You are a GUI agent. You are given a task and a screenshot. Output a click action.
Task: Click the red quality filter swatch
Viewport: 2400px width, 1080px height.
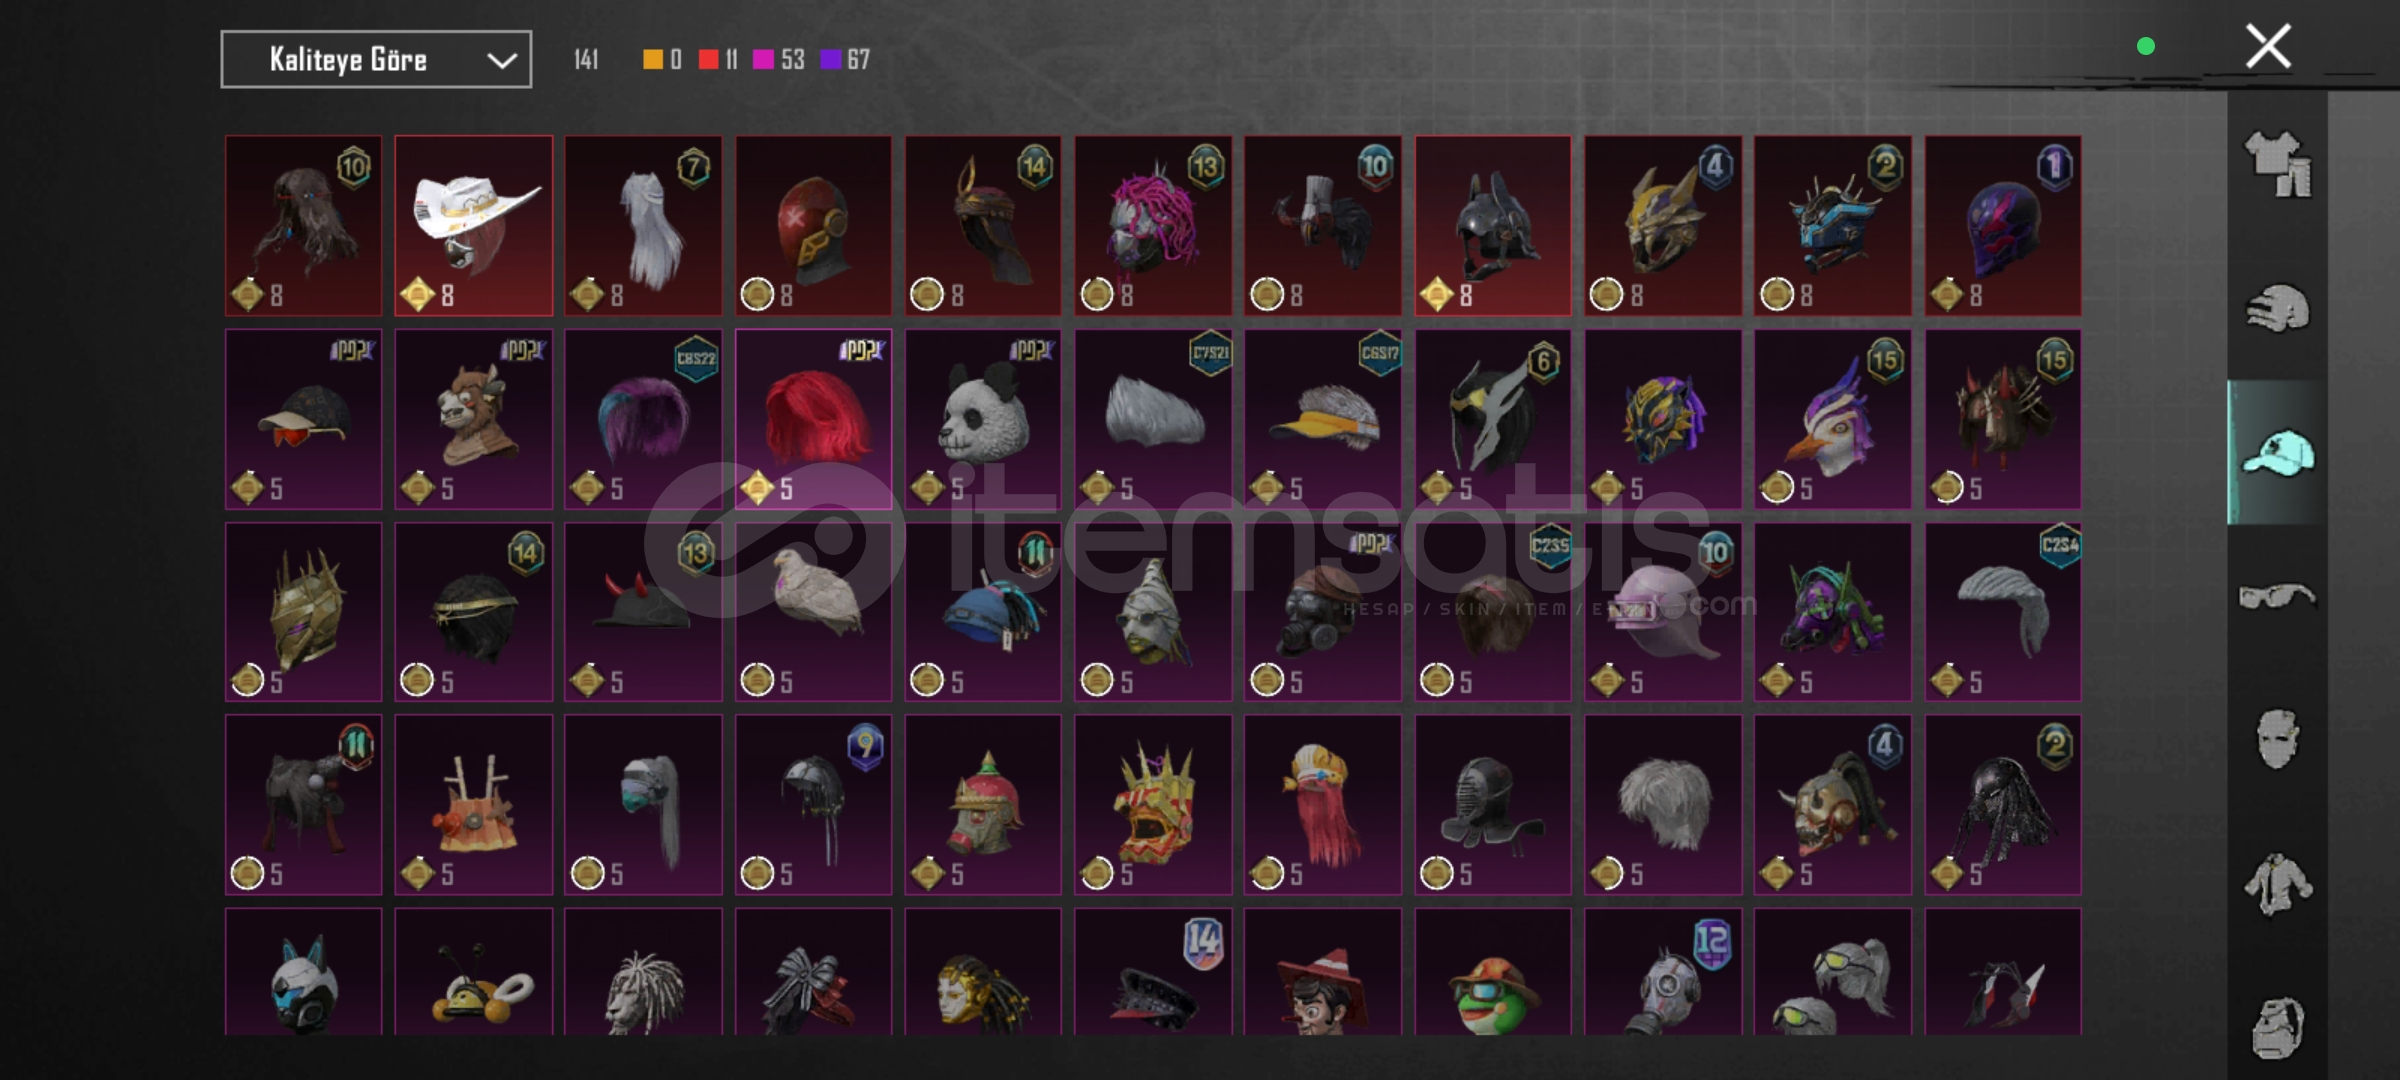708,60
